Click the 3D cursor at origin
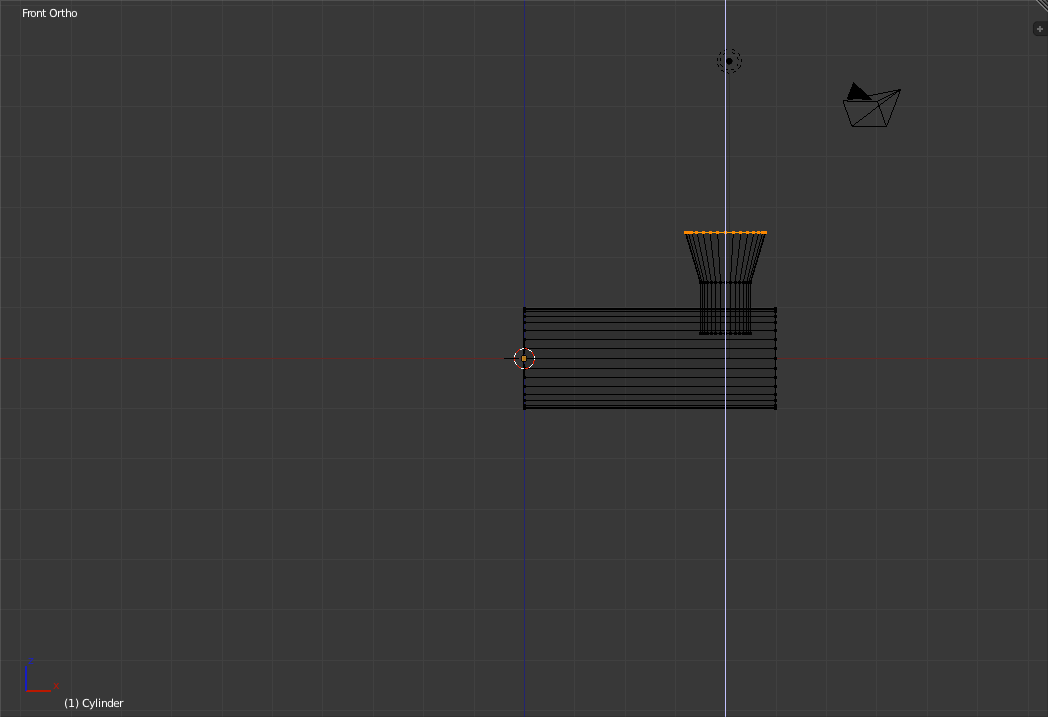 [x=524, y=358]
